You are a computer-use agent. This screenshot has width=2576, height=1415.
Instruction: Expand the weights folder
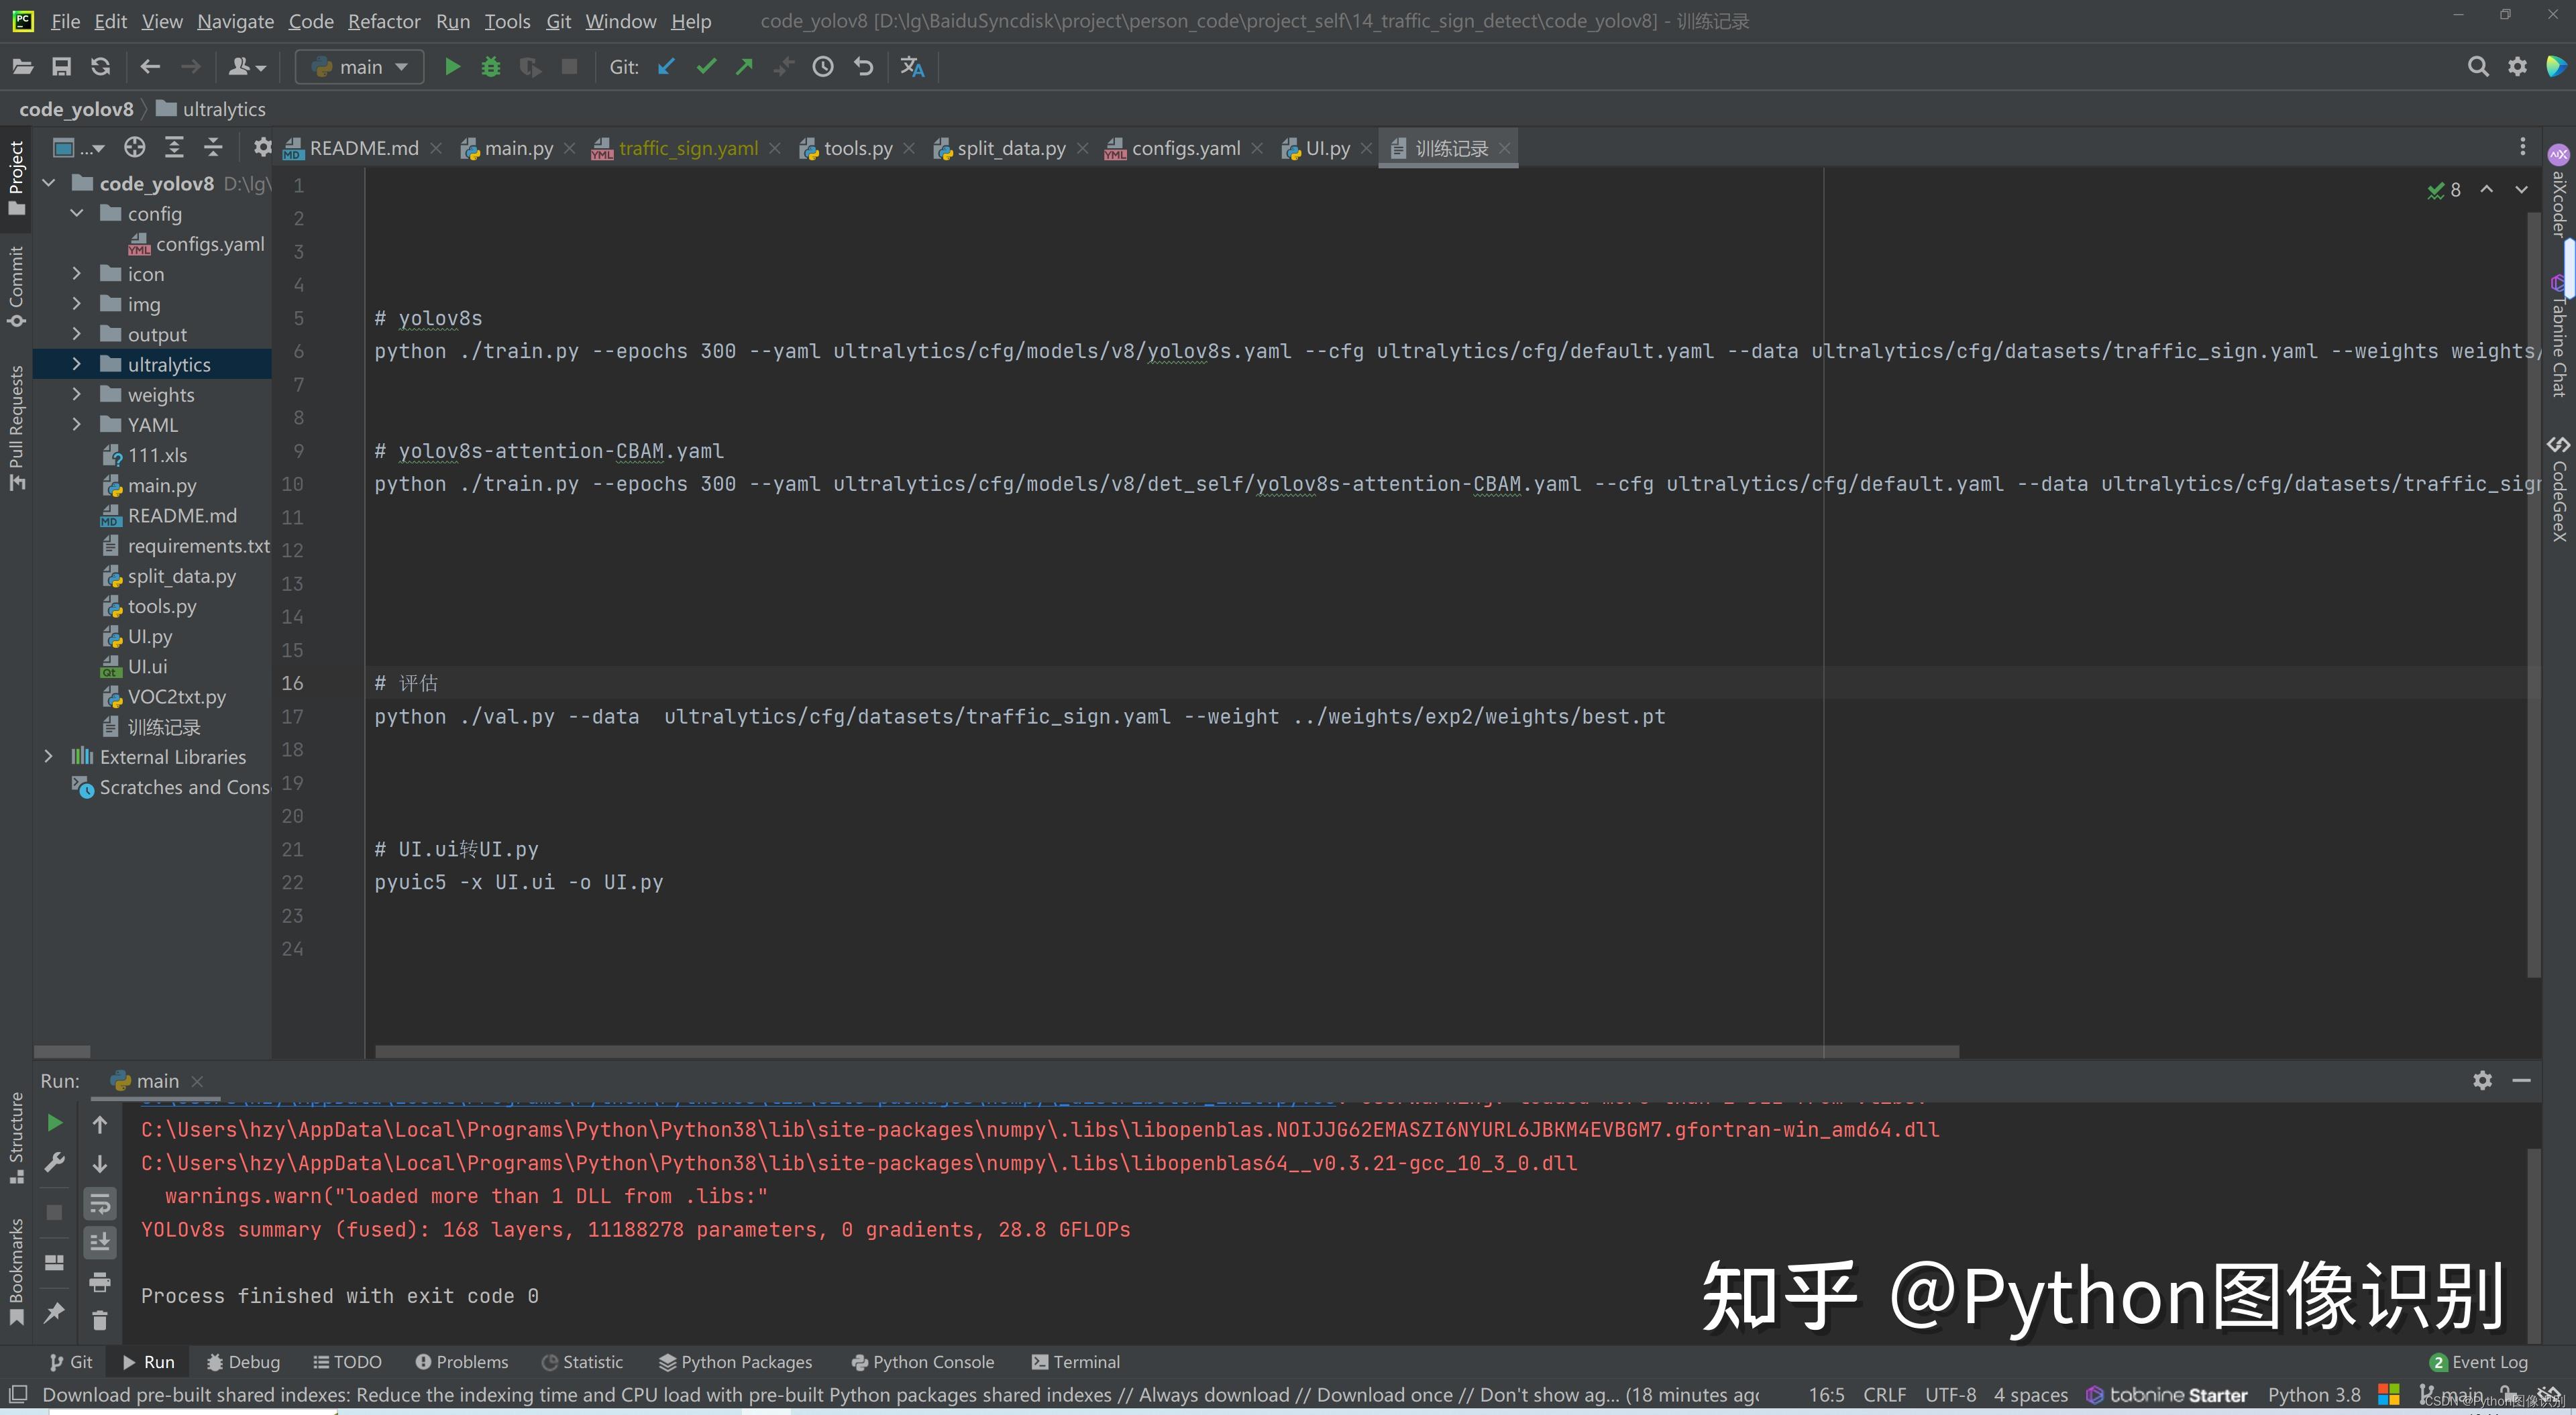[78, 394]
